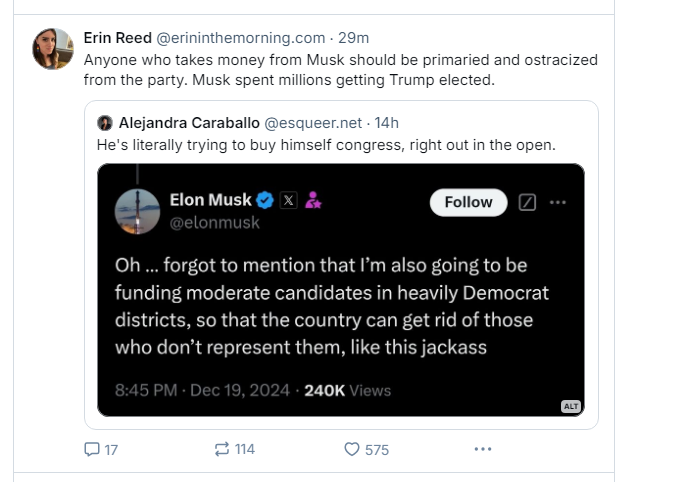Open Erin Reed's profile avatar
This screenshot has width=695, height=482.
tap(52, 49)
